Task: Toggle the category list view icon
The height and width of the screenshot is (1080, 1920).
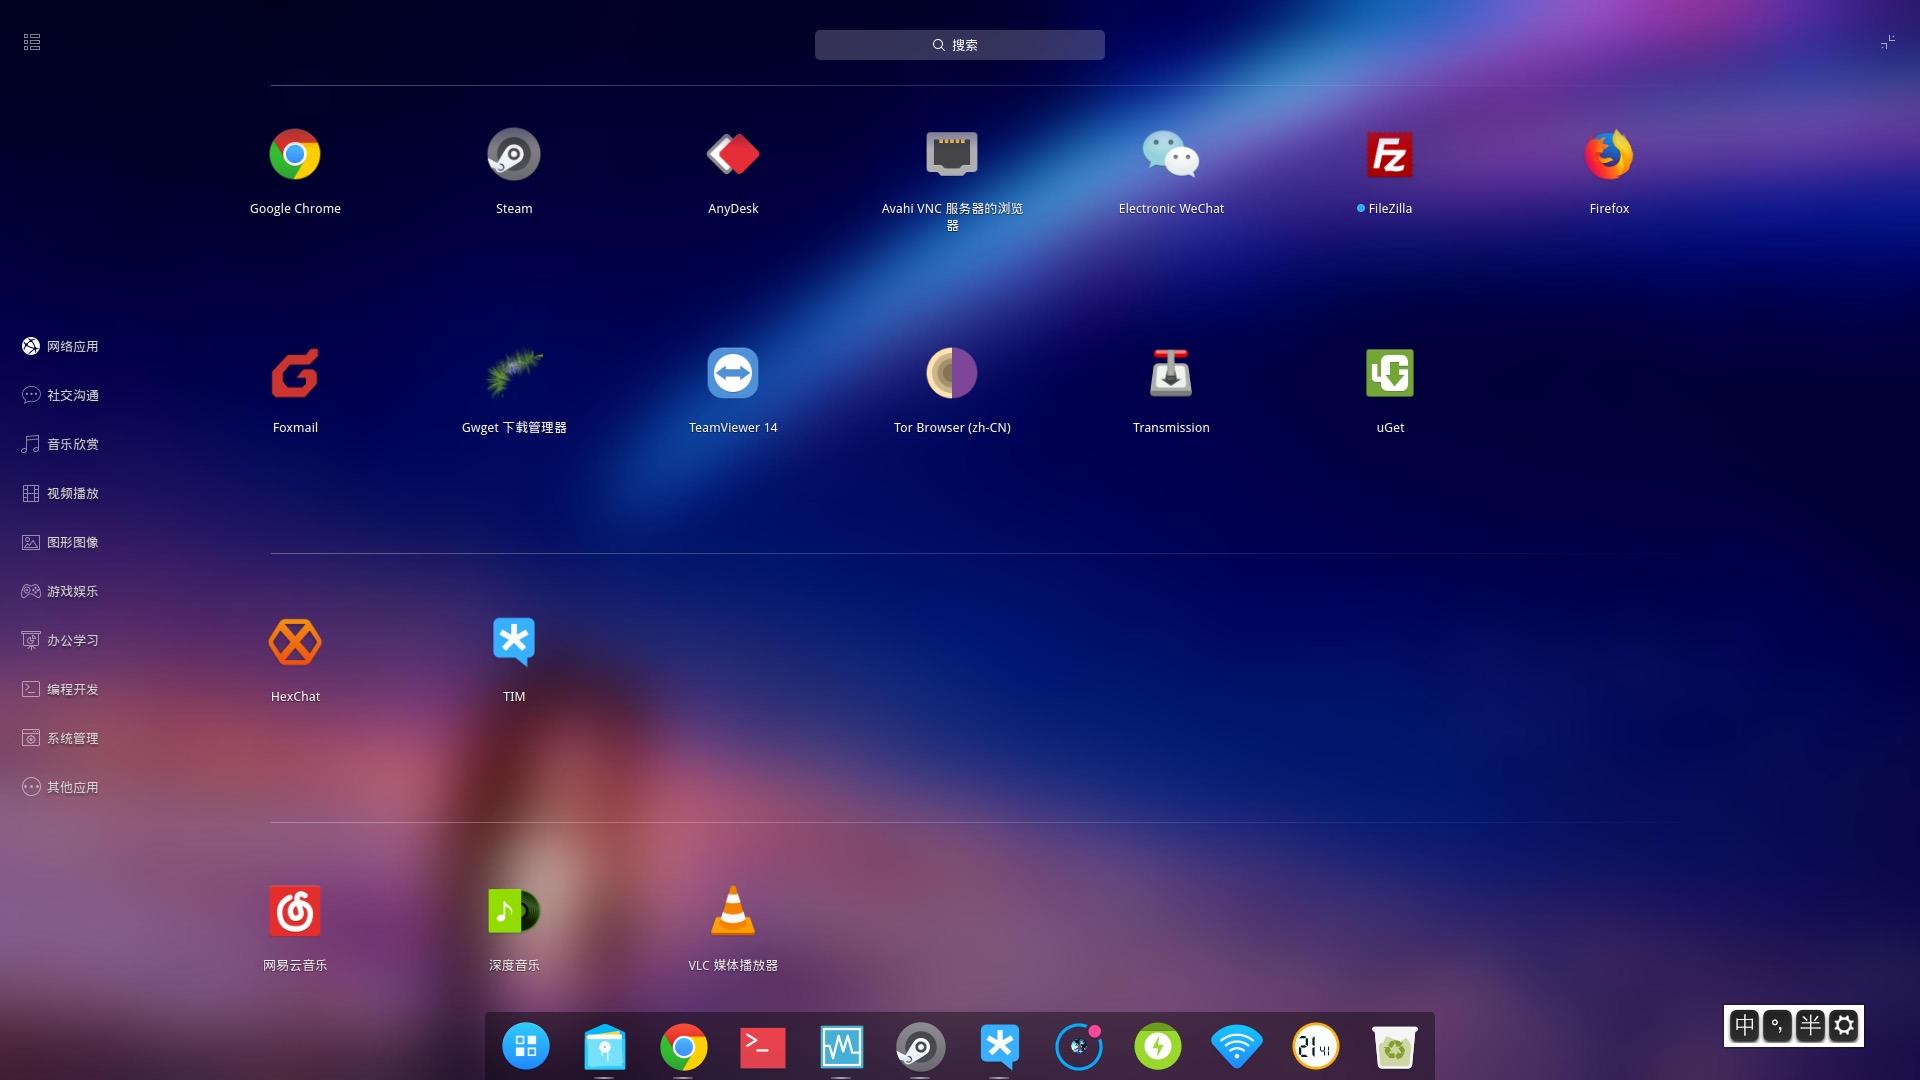Action: pyautogui.click(x=32, y=42)
